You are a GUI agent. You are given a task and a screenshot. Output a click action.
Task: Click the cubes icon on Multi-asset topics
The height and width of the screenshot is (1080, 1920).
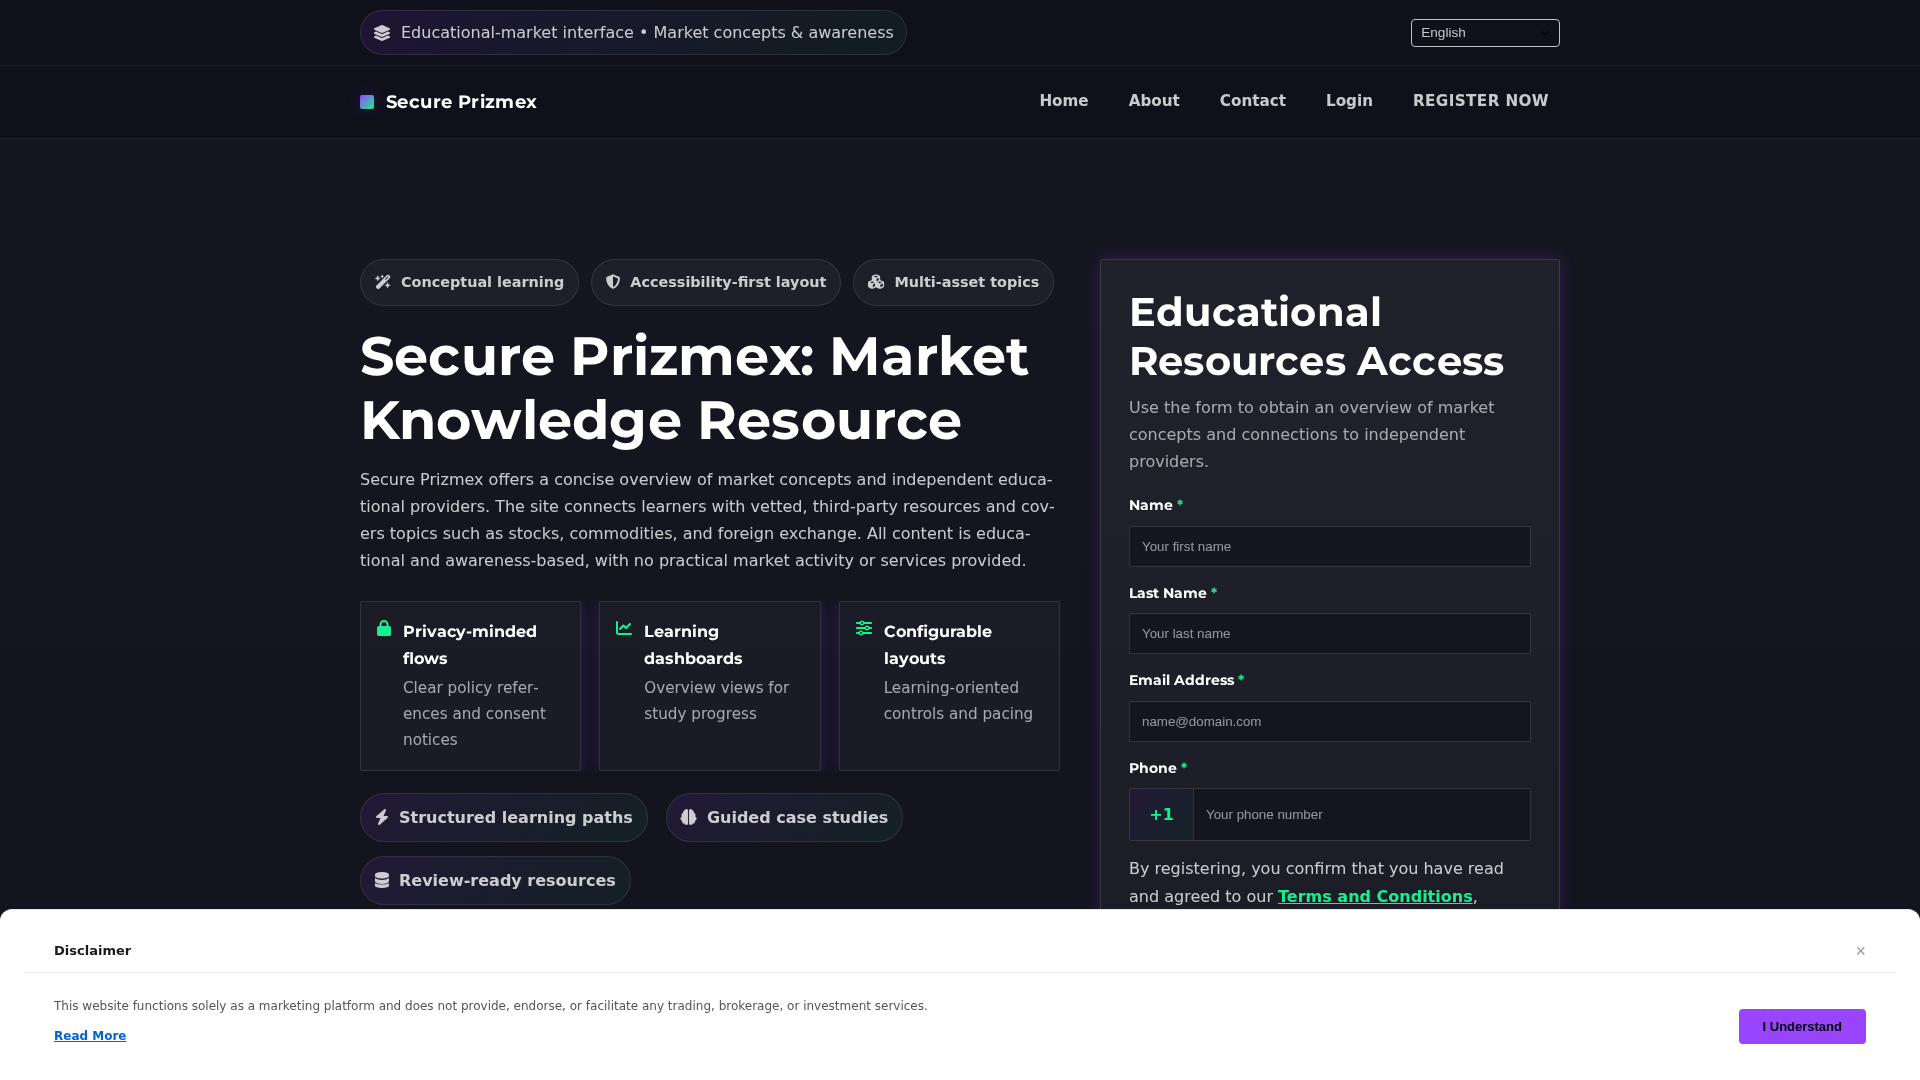[x=876, y=282]
